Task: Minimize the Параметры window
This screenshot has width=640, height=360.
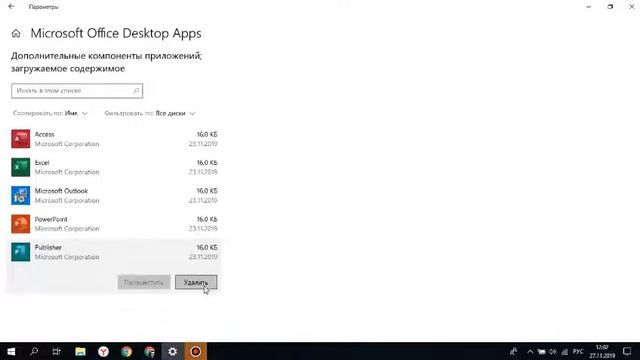Action: point(589,7)
